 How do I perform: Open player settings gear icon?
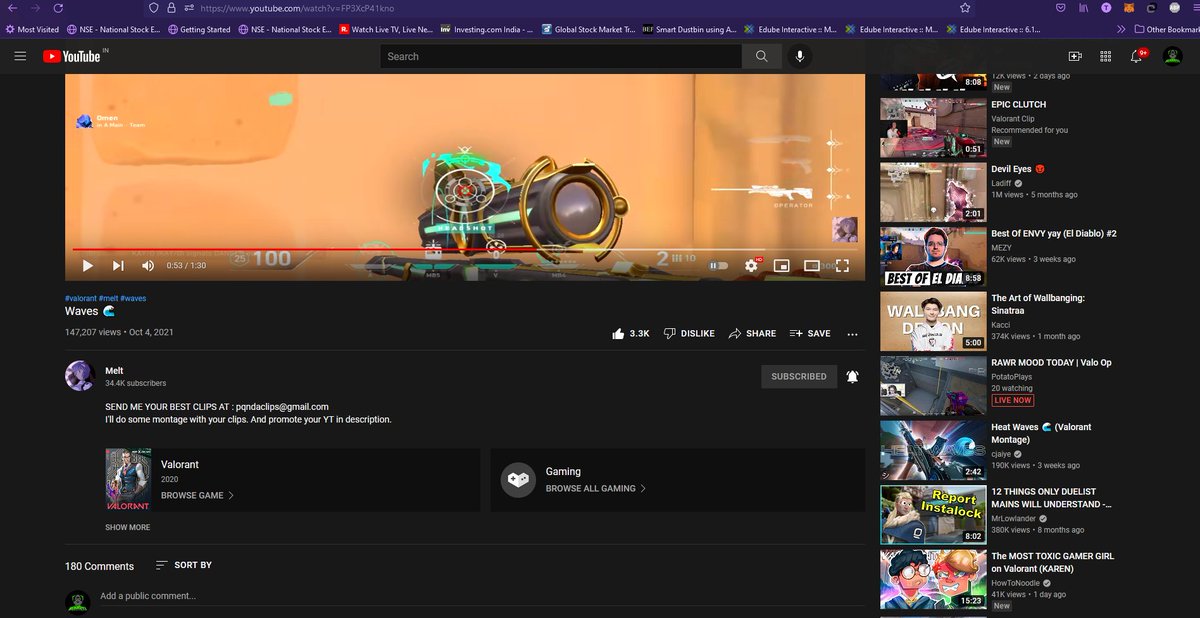pyautogui.click(x=751, y=265)
